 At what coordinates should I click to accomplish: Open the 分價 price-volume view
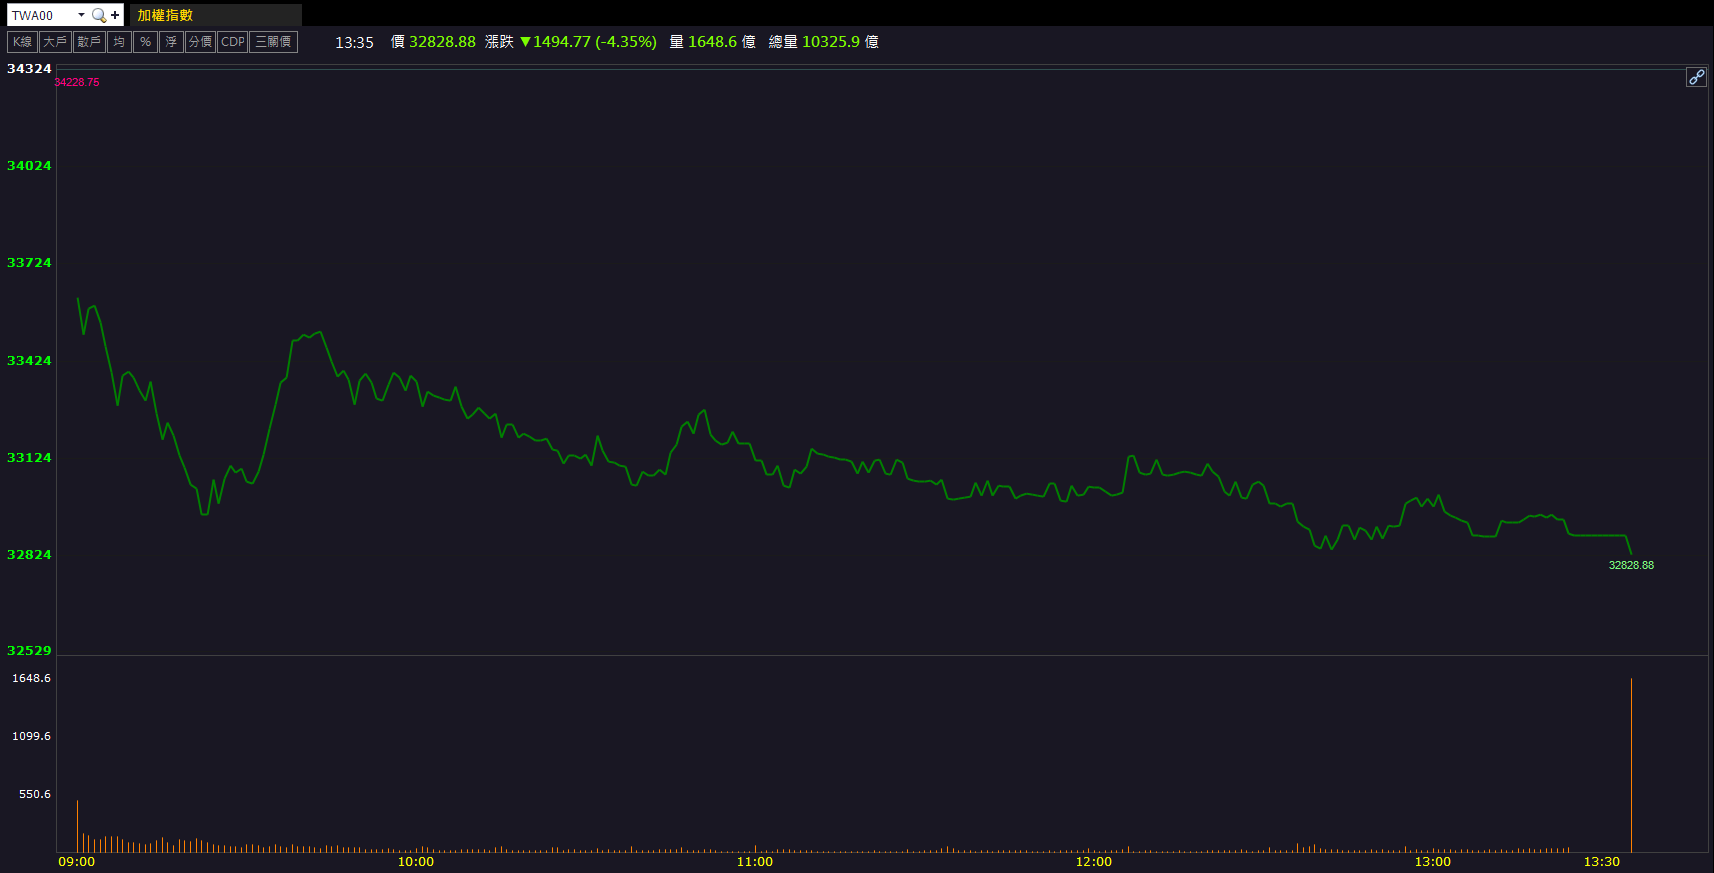pos(200,42)
